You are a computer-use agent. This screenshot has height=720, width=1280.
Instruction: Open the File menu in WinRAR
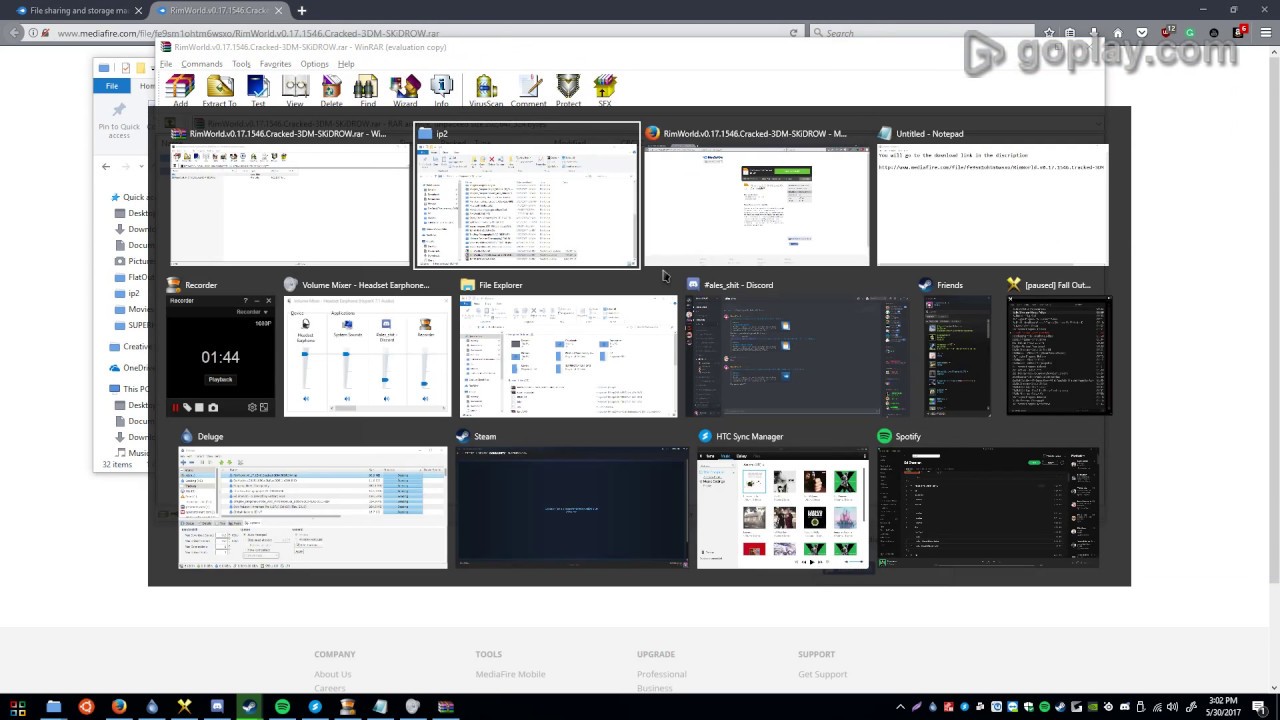[166, 64]
